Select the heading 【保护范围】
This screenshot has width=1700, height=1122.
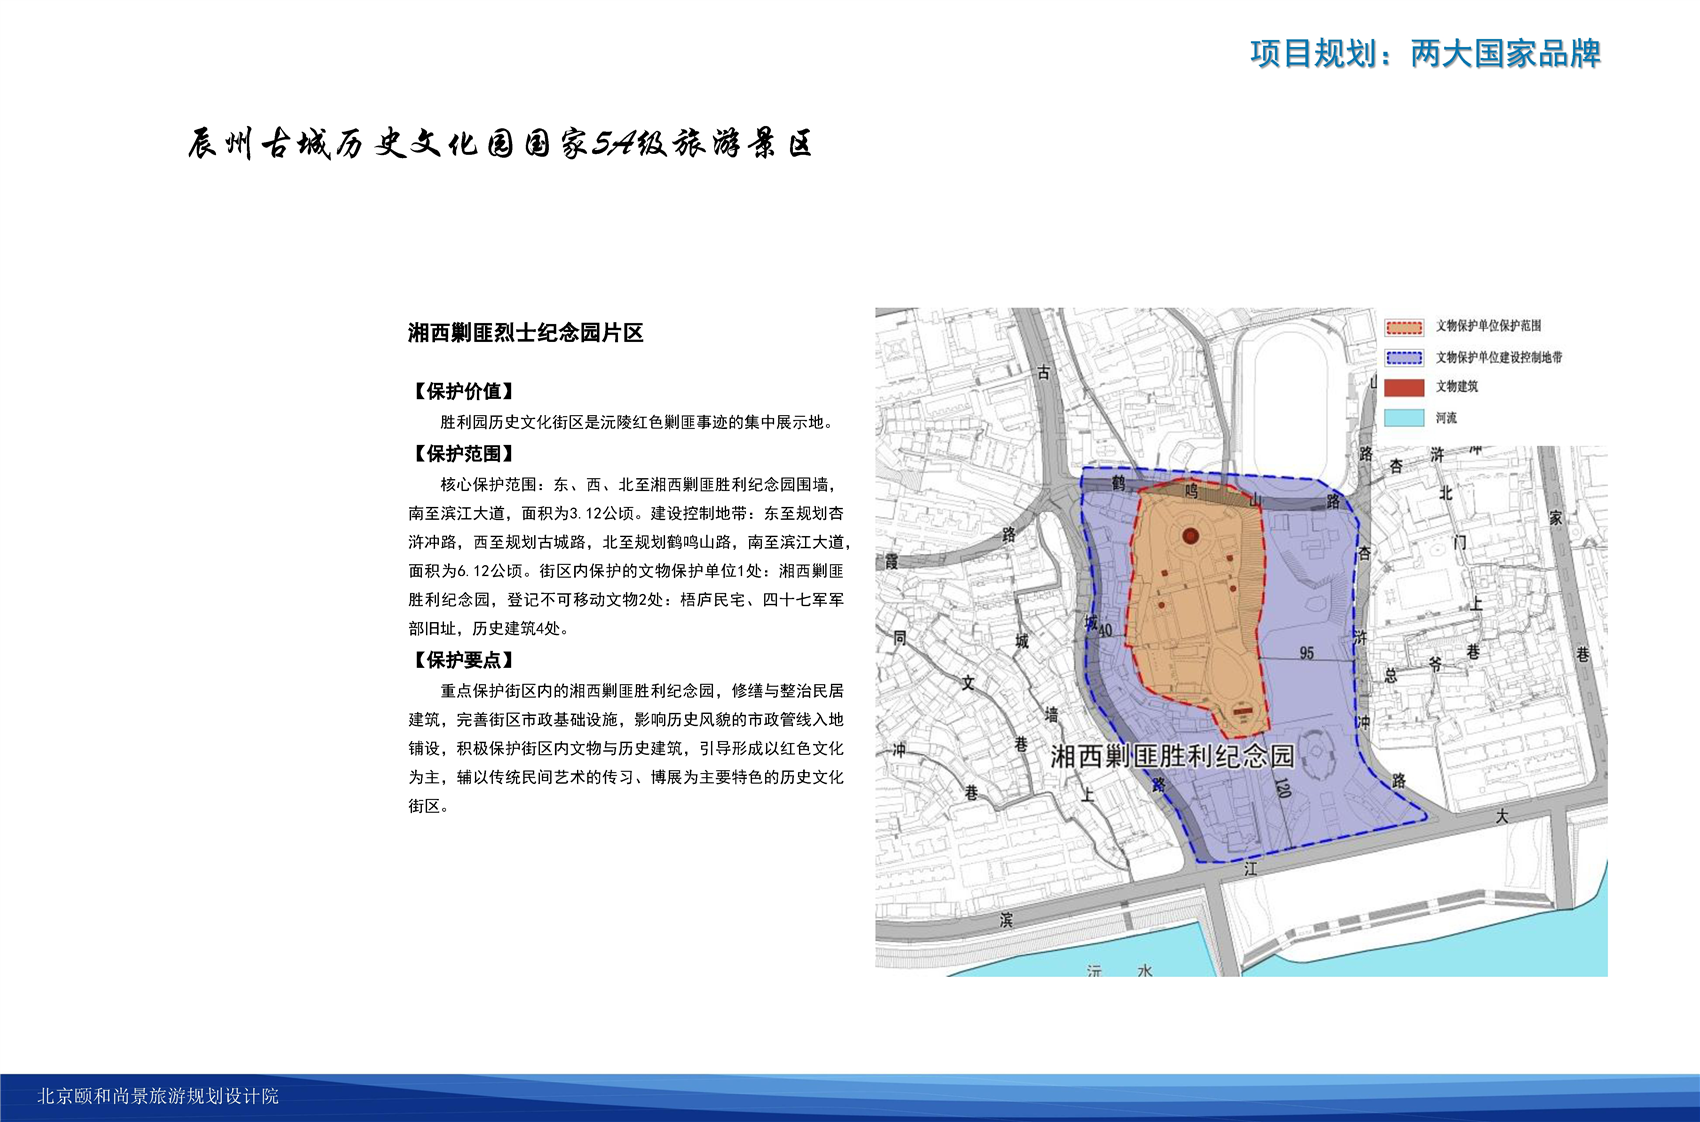pyautogui.click(x=464, y=453)
